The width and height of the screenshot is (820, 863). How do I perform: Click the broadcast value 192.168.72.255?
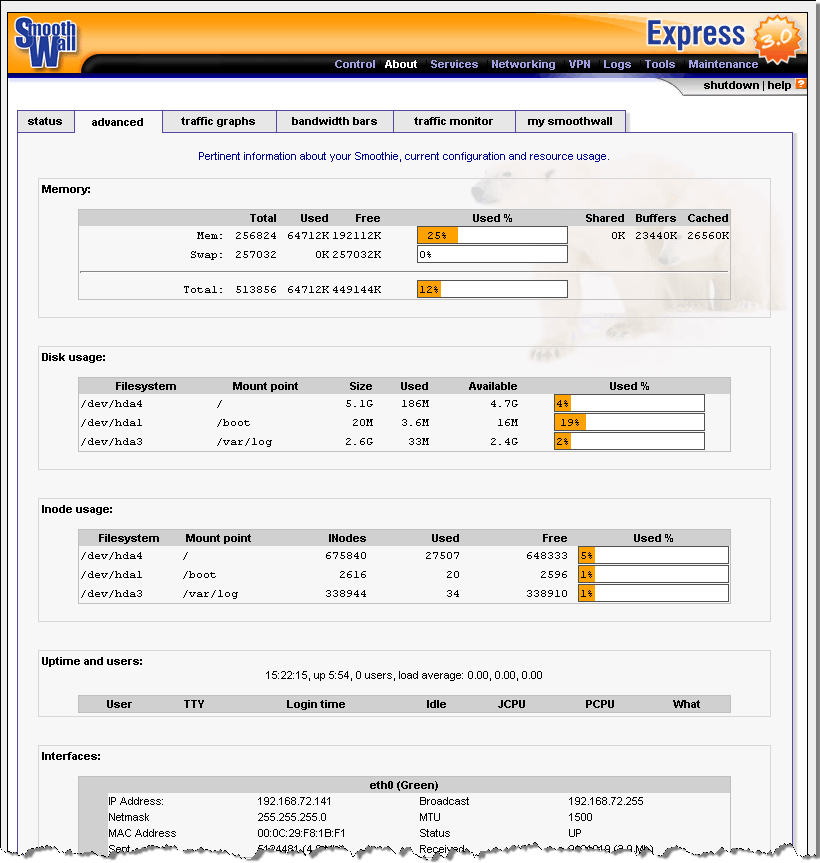605,801
